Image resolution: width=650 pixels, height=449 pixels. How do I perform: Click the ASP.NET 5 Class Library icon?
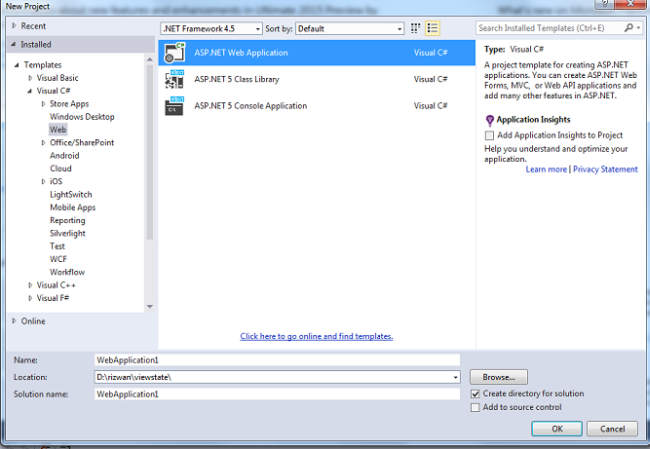tap(175, 79)
